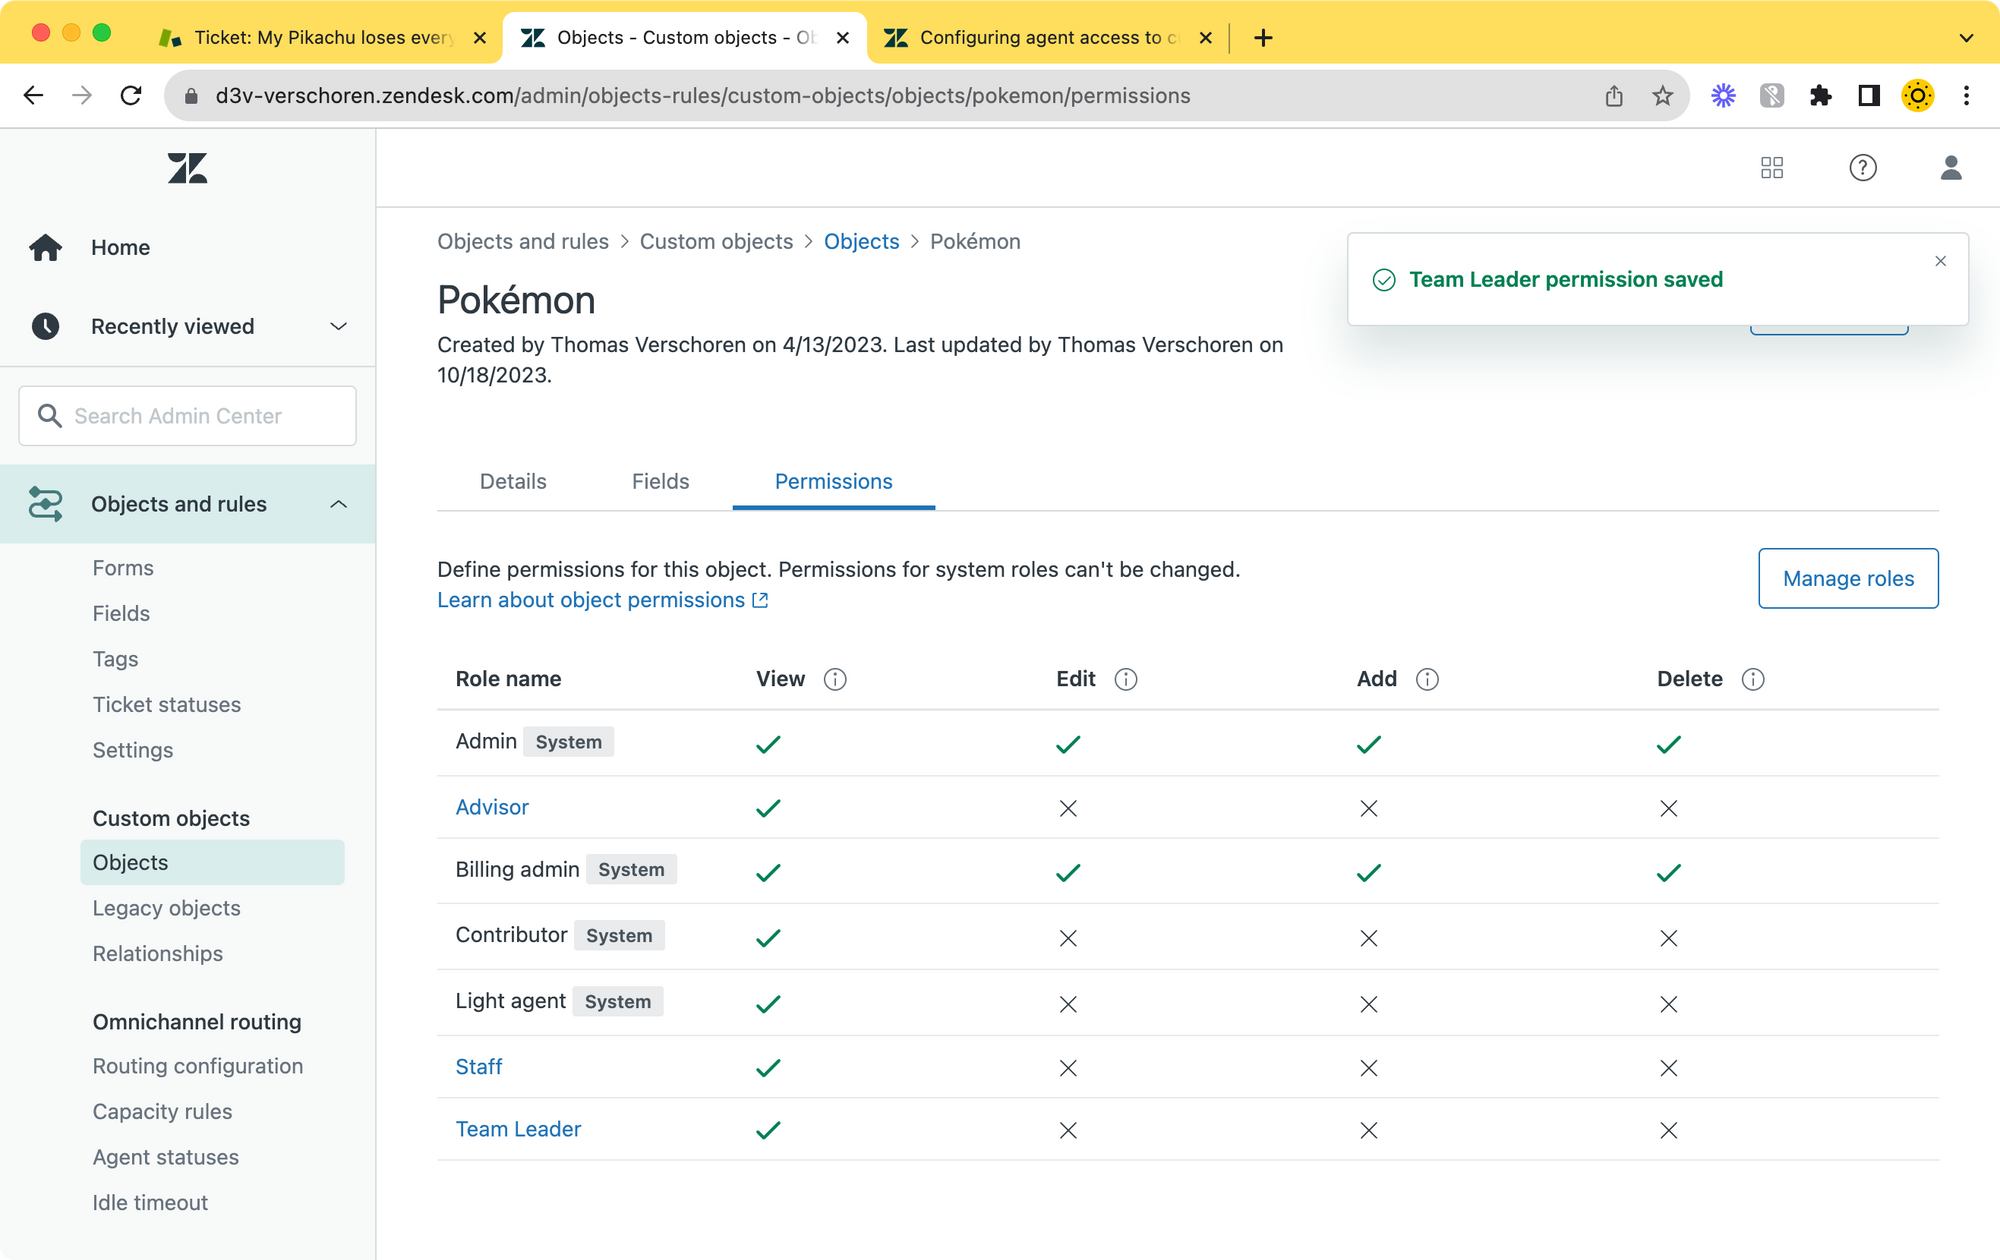Open the user profile avatar icon
Image resolution: width=2000 pixels, height=1260 pixels.
[x=1950, y=168]
